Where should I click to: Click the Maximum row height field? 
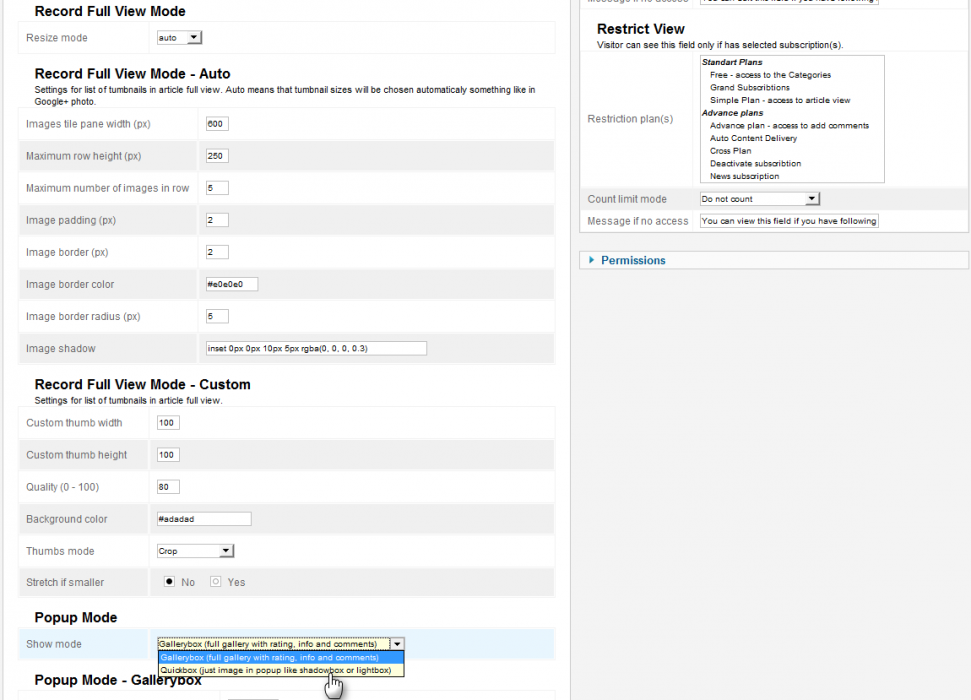point(217,156)
